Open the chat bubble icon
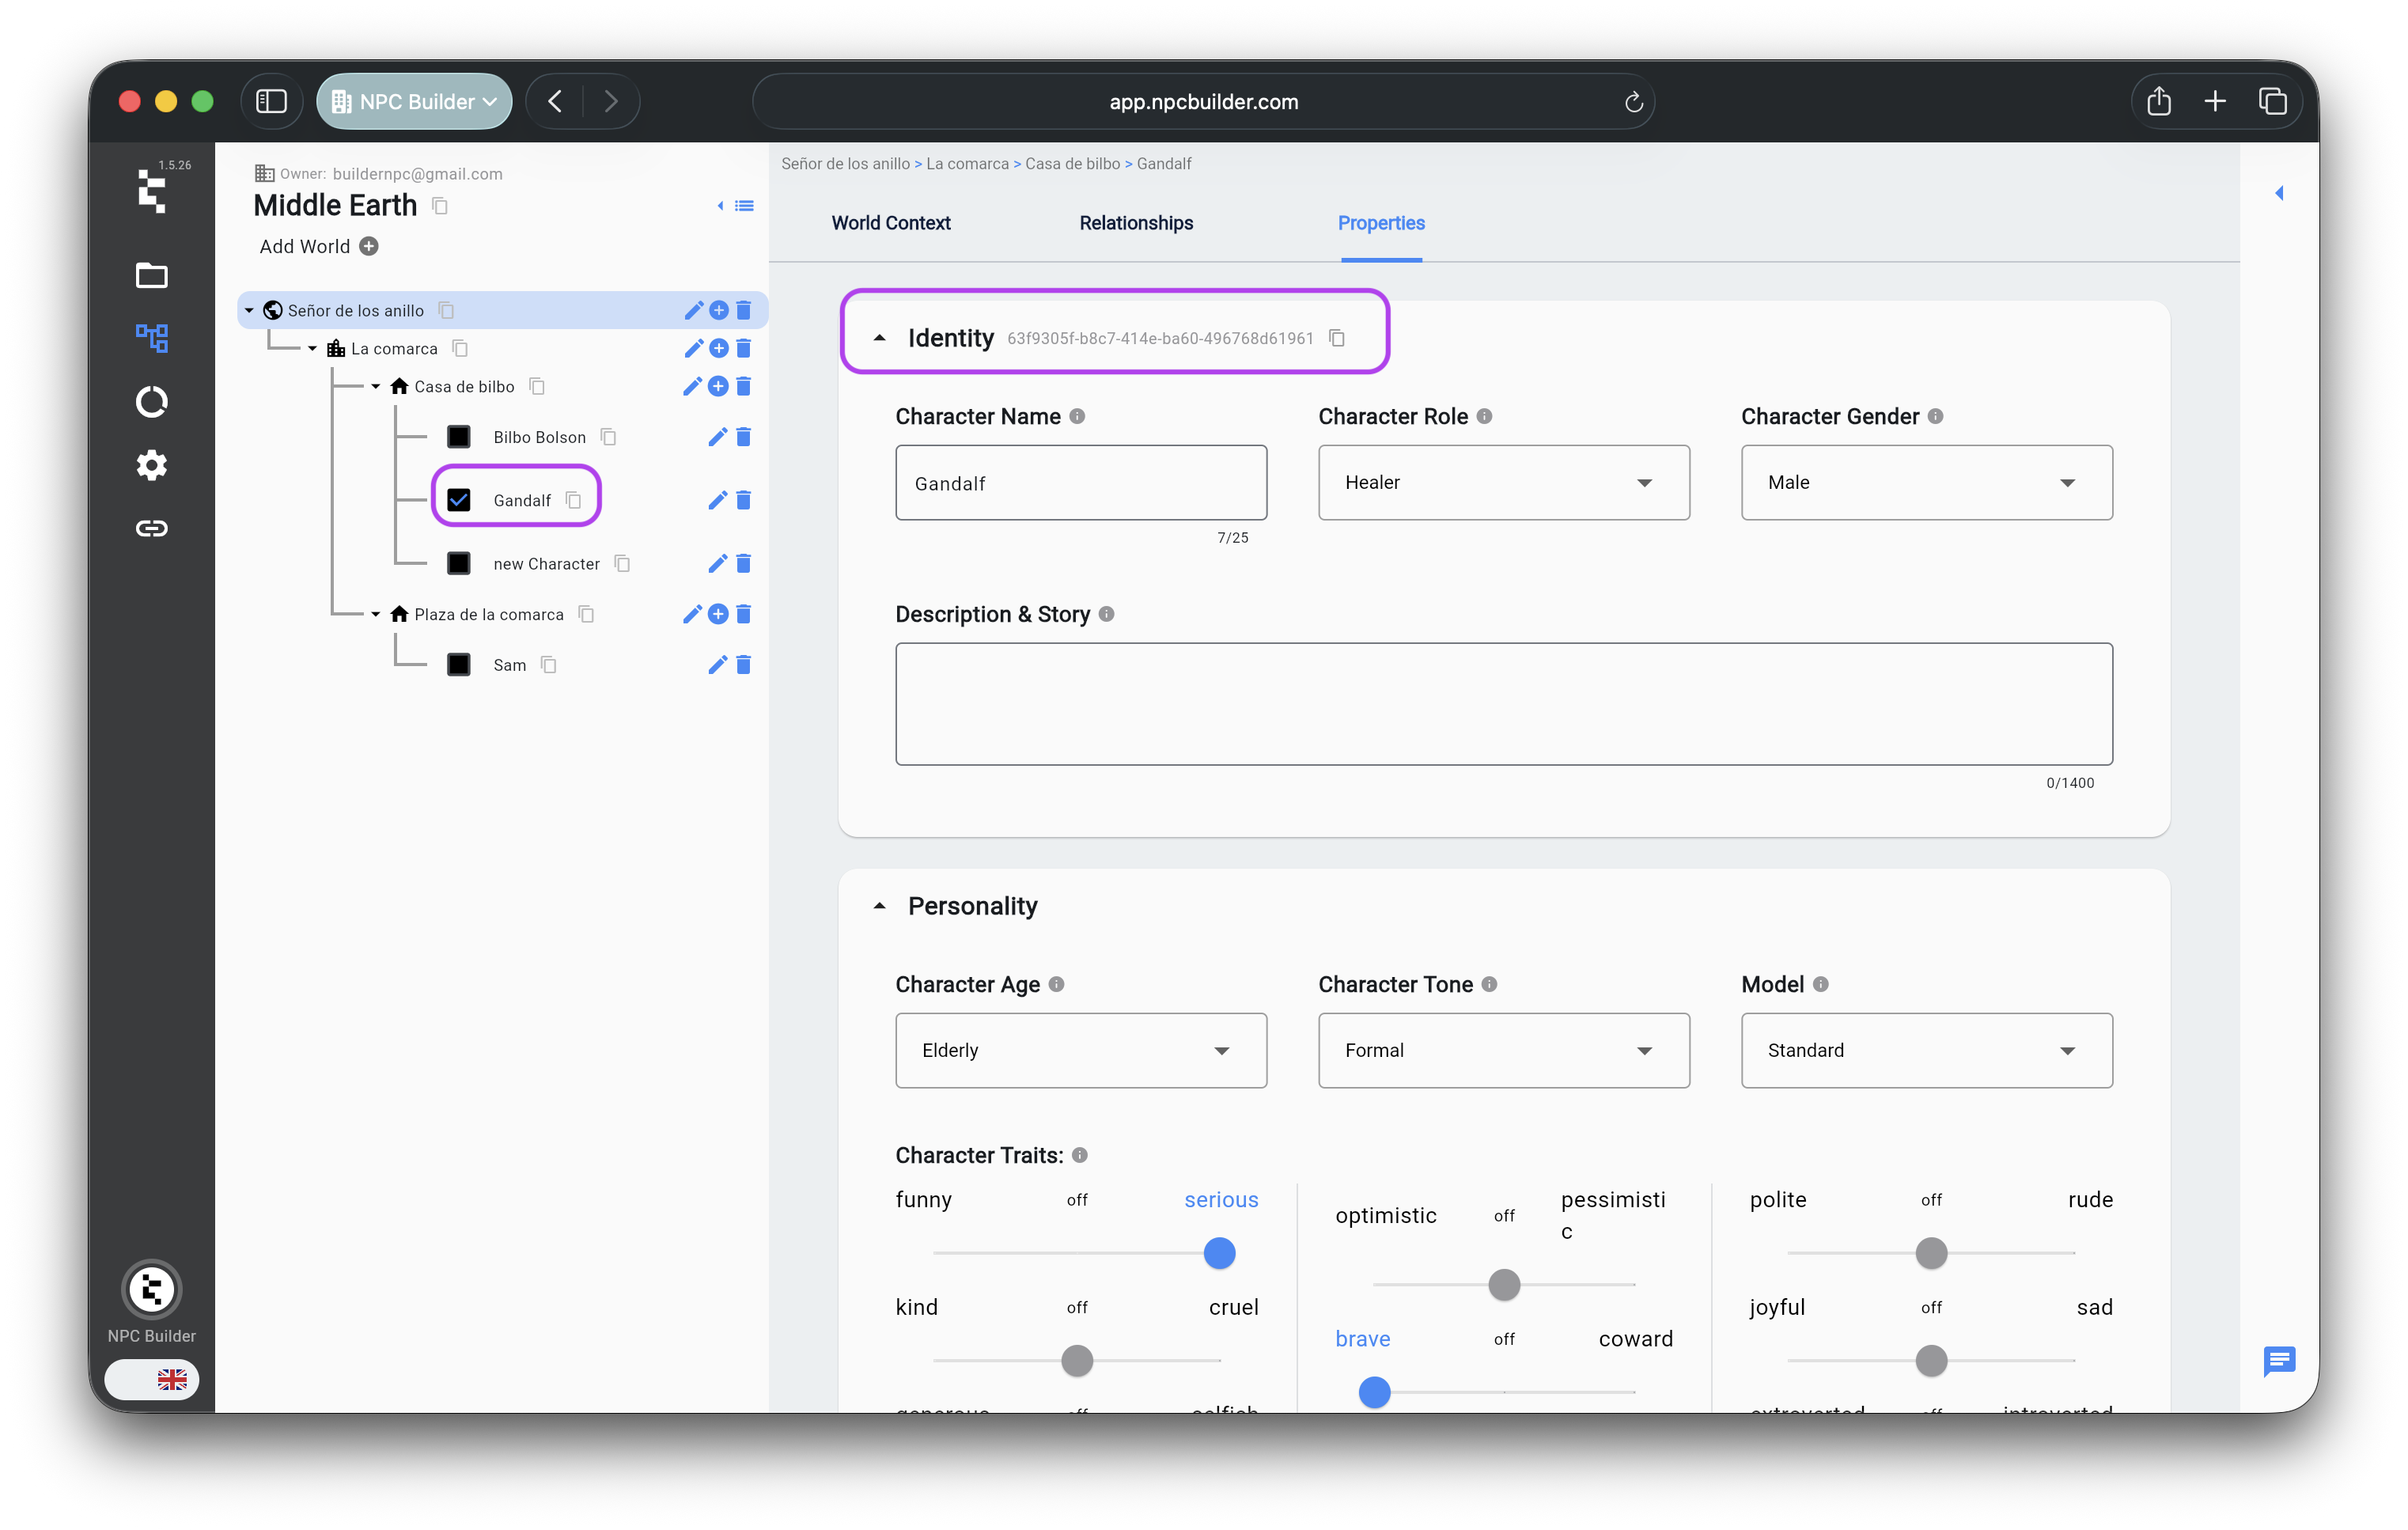2408x1530 pixels. (x=2278, y=1360)
